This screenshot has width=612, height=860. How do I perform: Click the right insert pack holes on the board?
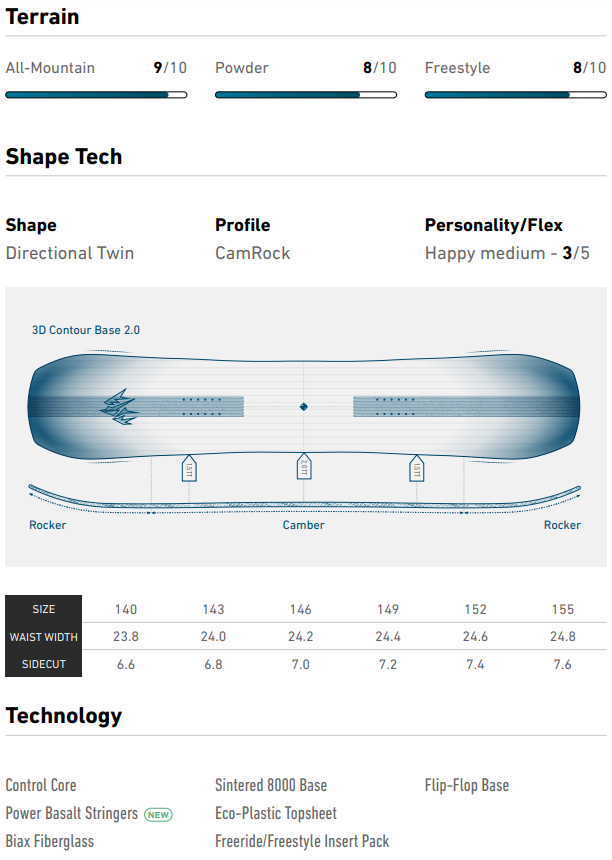(x=395, y=406)
